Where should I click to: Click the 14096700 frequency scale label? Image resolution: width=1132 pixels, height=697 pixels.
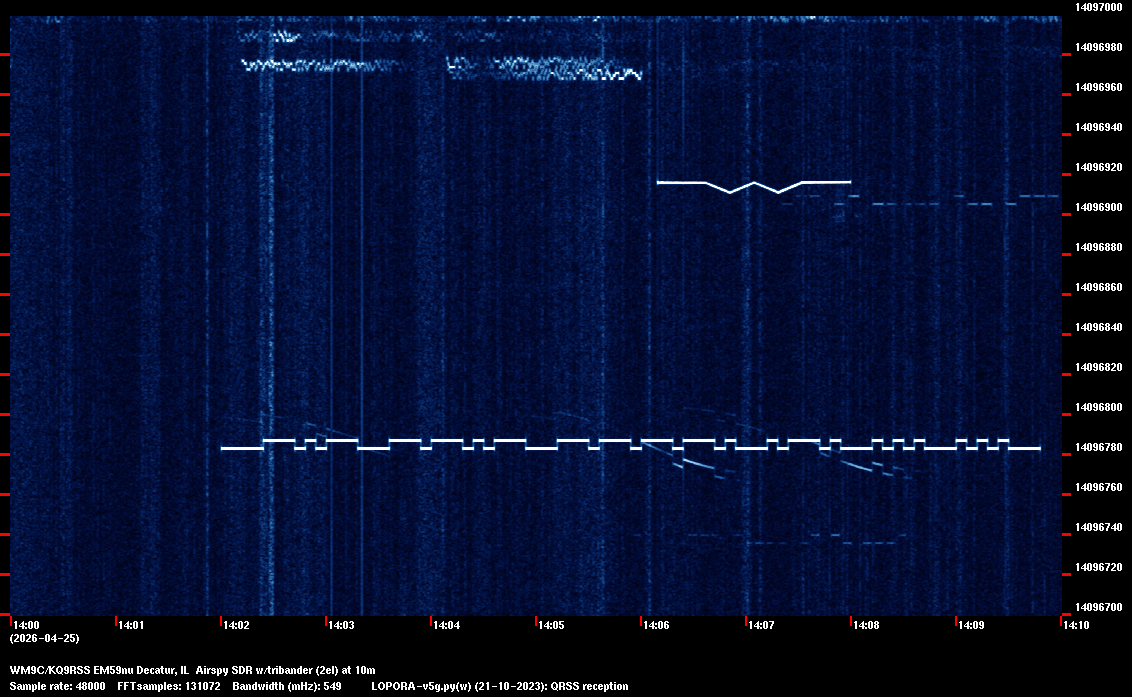pyautogui.click(x=1097, y=607)
